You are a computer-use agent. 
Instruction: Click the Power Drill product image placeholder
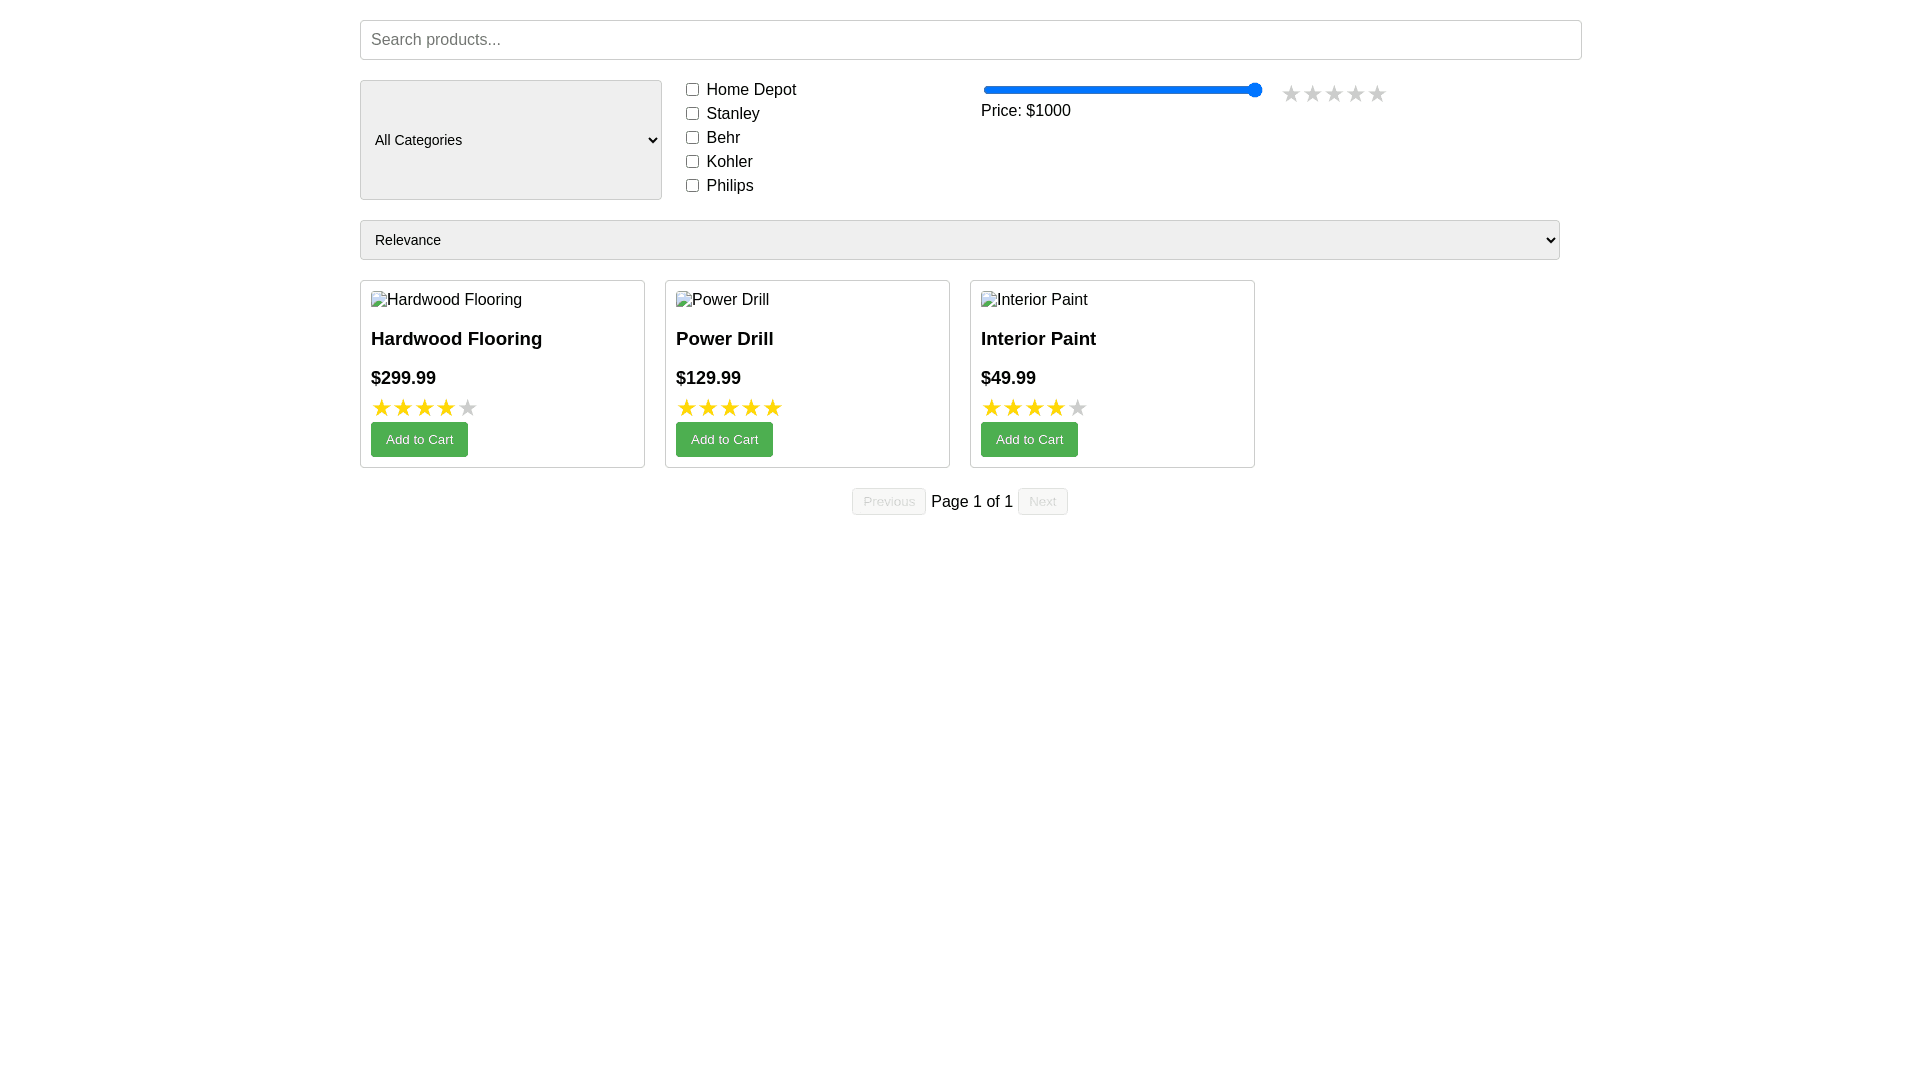pos(722,300)
